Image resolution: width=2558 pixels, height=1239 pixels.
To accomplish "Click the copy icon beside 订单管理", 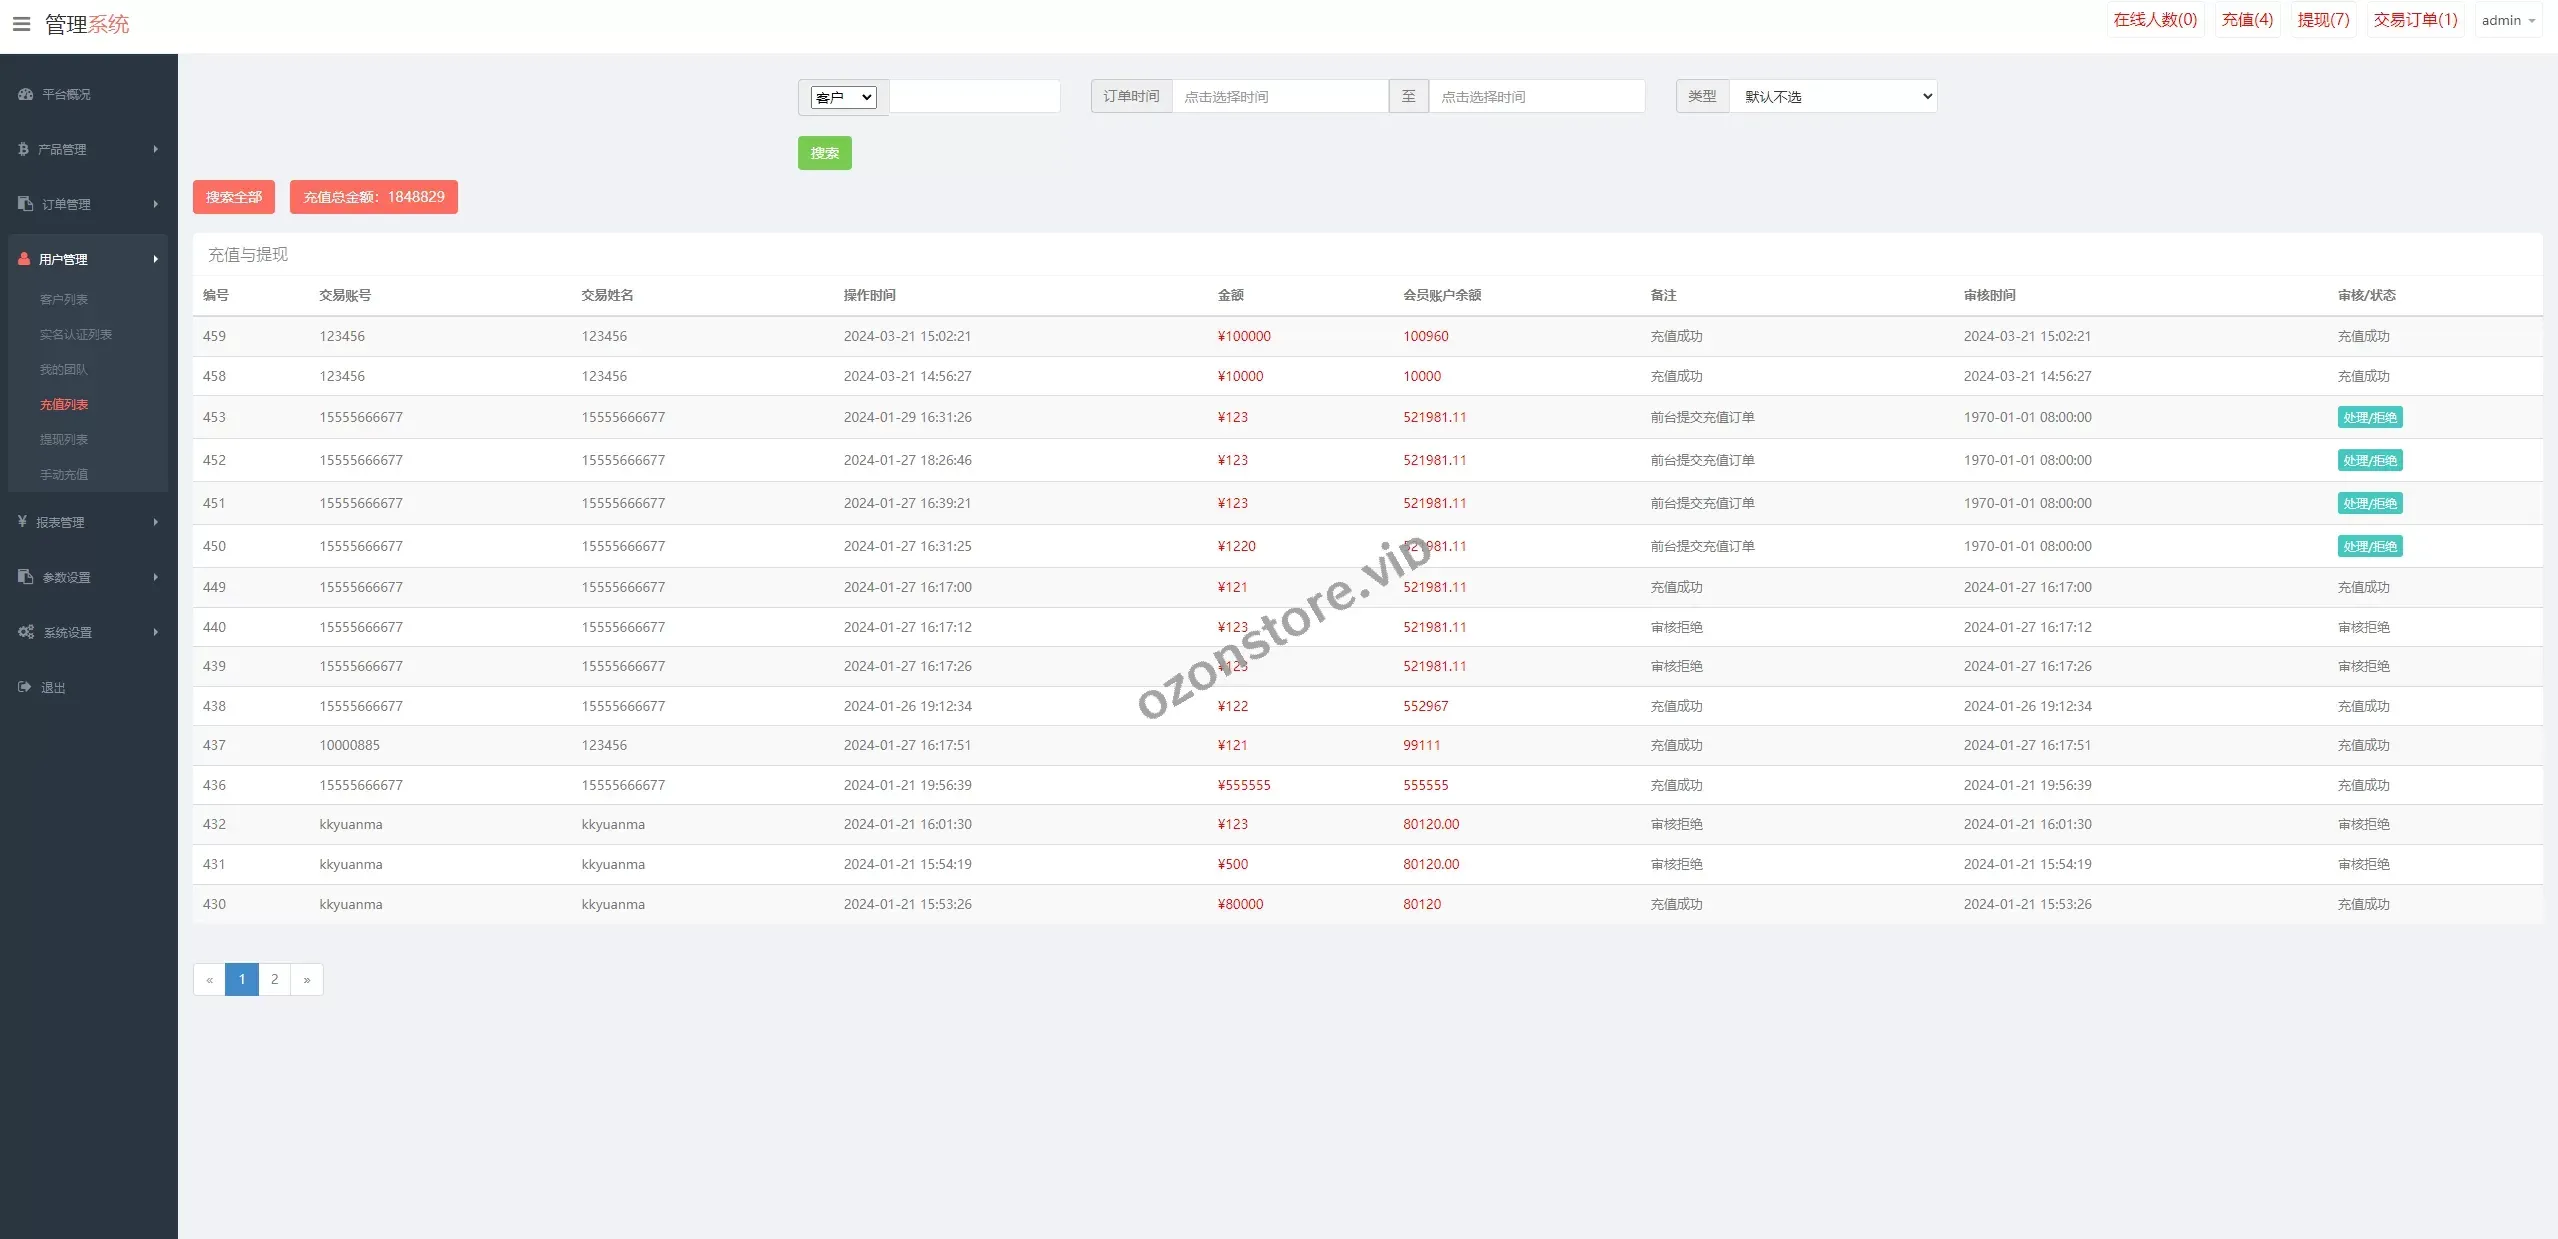I will 26,204.
